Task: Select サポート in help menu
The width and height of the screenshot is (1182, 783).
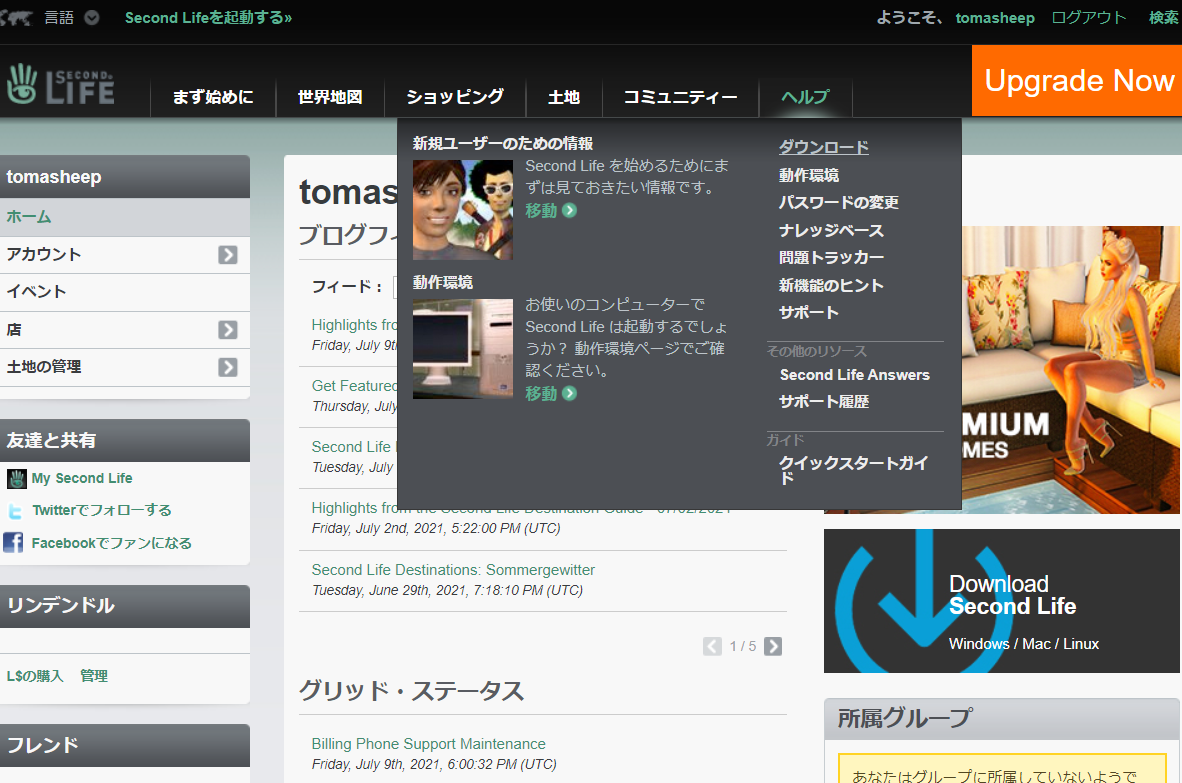Action: pyautogui.click(x=808, y=313)
